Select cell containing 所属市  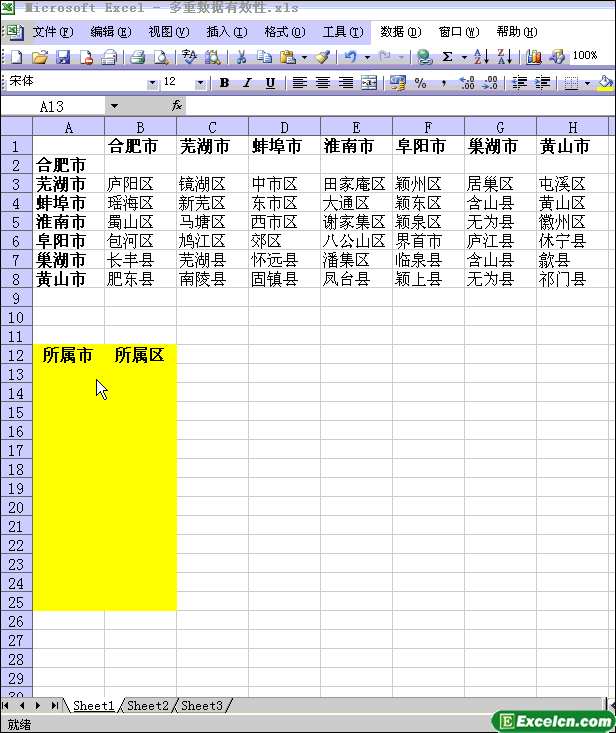coord(68,355)
